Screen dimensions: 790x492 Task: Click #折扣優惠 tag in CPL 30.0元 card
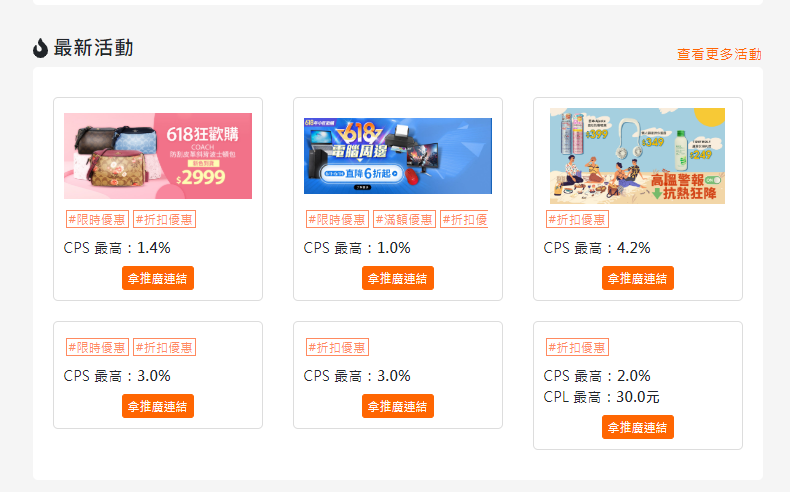pyautogui.click(x=577, y=347)
